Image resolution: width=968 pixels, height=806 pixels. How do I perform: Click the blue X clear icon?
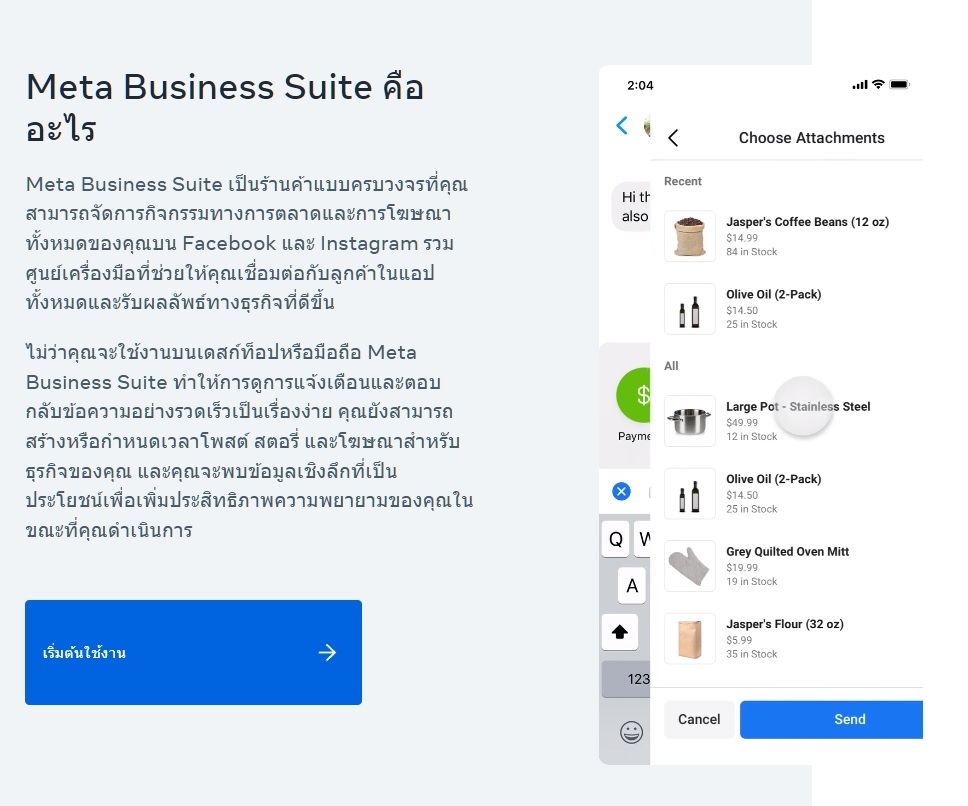[621, 491]
